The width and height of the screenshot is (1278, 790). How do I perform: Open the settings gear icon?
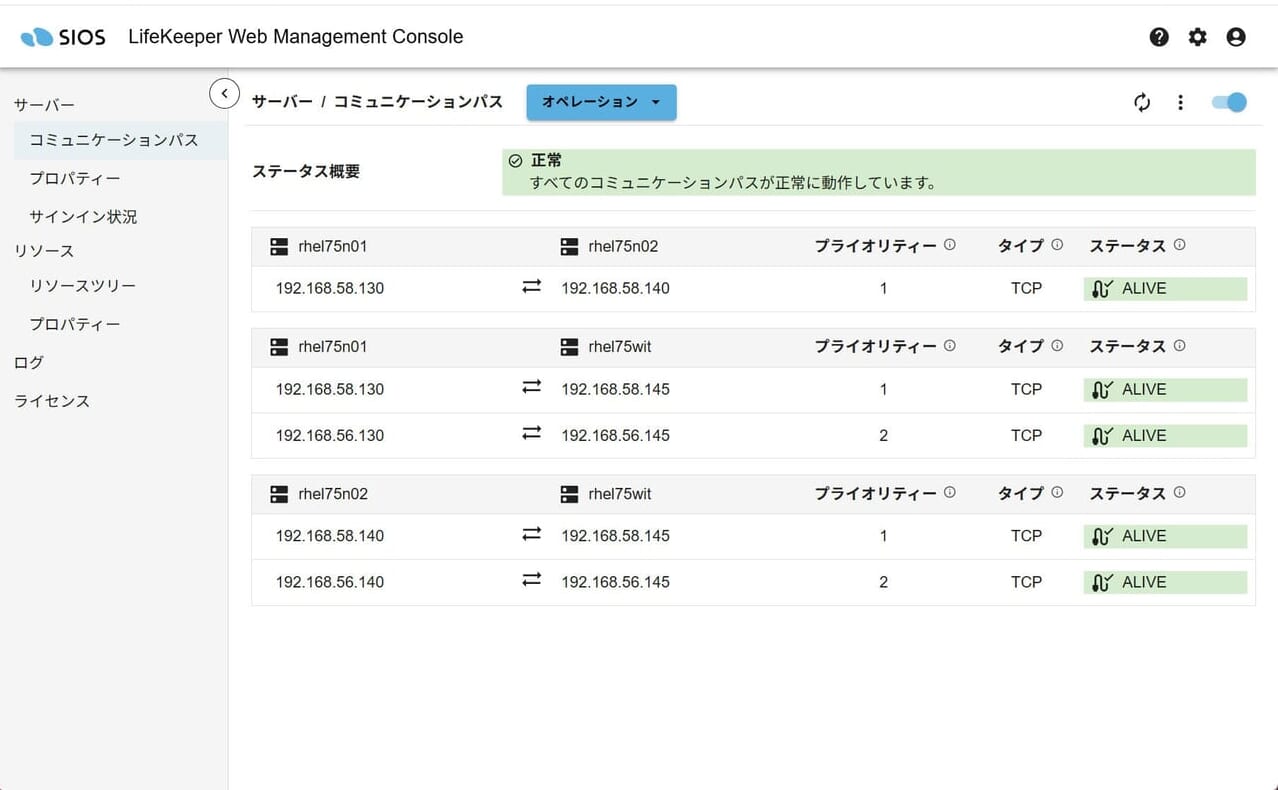[x=1197, y=37]
